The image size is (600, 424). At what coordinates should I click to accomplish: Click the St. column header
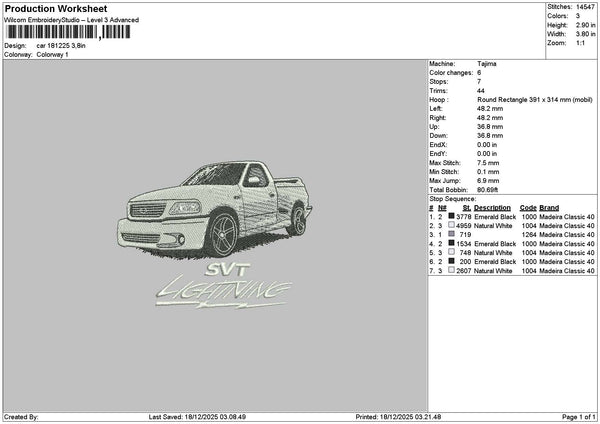[x=467, y=208]
